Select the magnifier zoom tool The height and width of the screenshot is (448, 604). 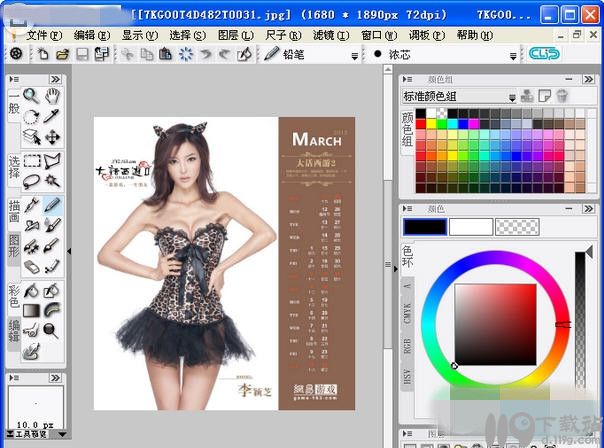pos(31,96)
